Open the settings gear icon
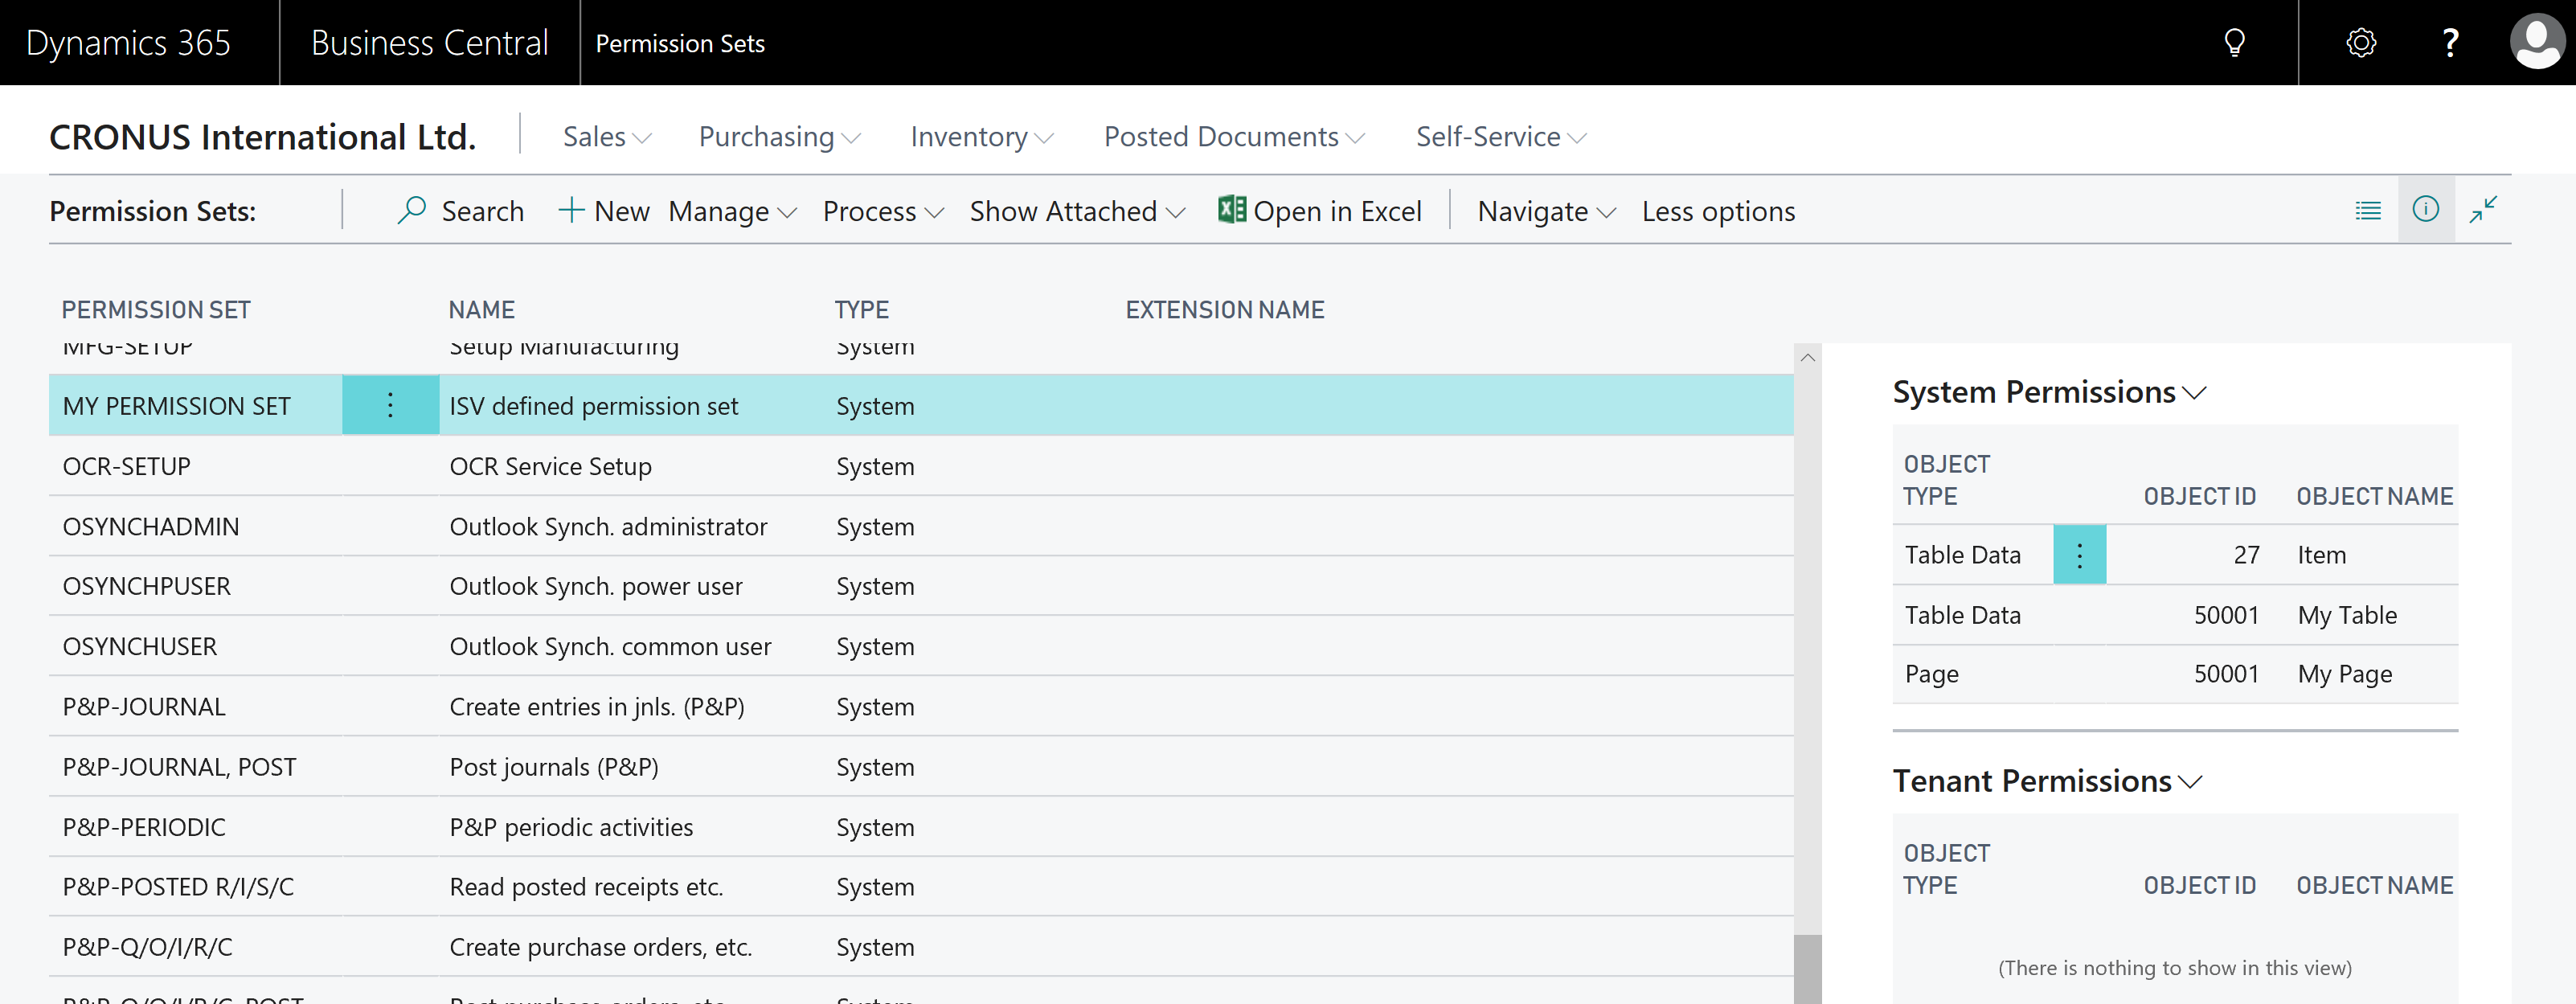 [2361, 42]
